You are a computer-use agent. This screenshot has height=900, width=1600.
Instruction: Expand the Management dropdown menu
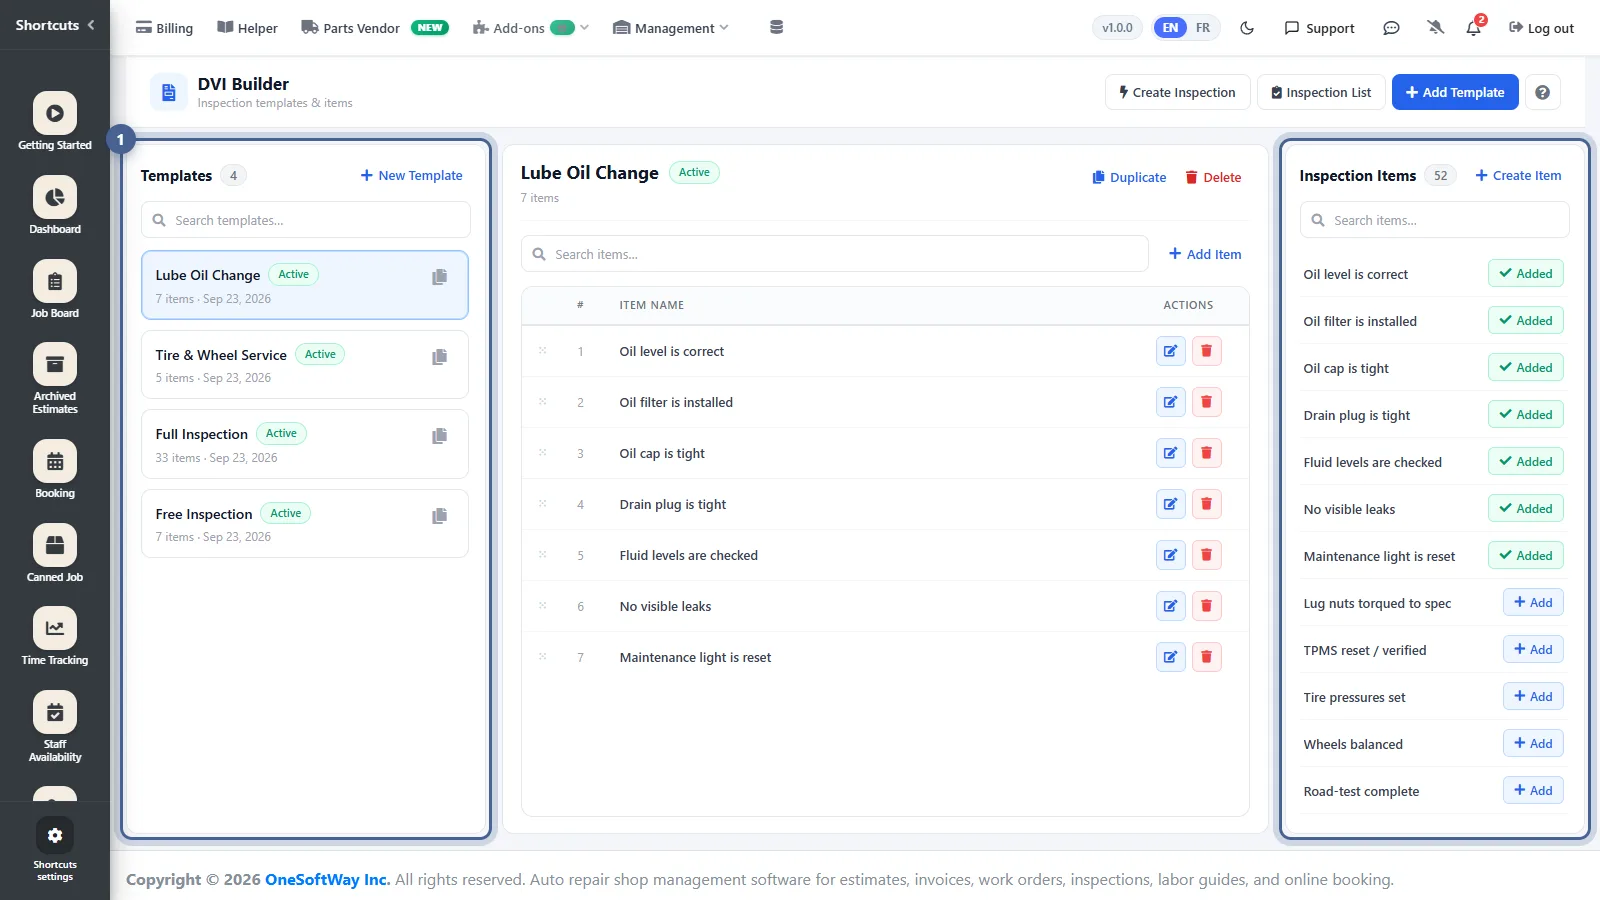click(671, 28)
